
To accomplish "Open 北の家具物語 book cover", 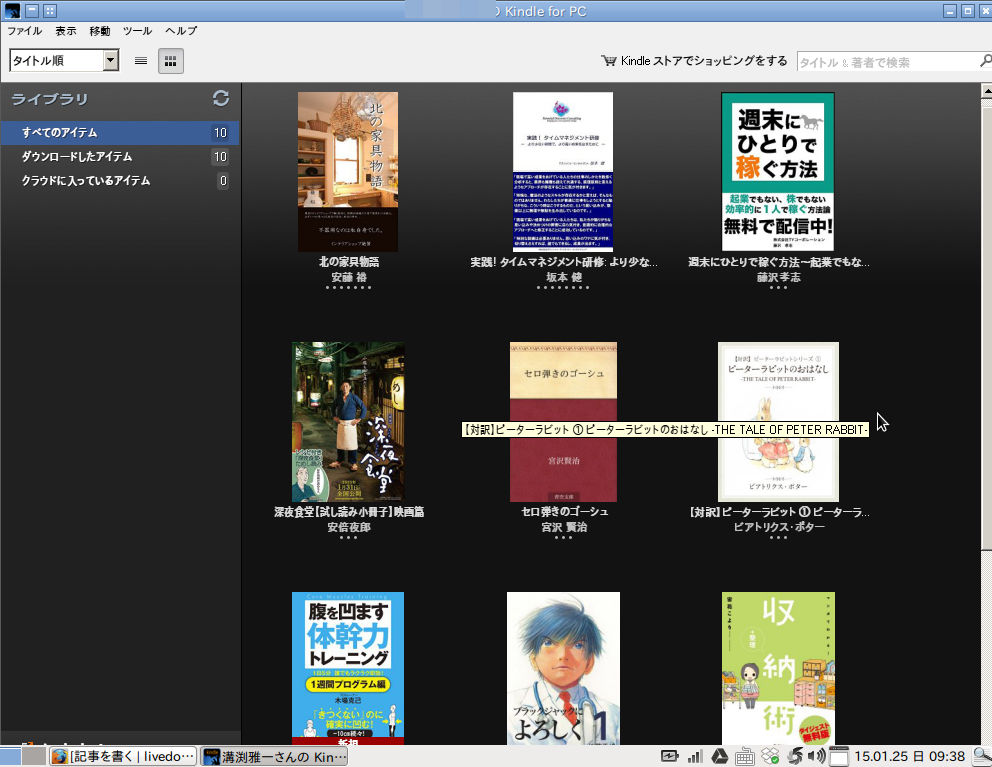I will tap(348, 171).
